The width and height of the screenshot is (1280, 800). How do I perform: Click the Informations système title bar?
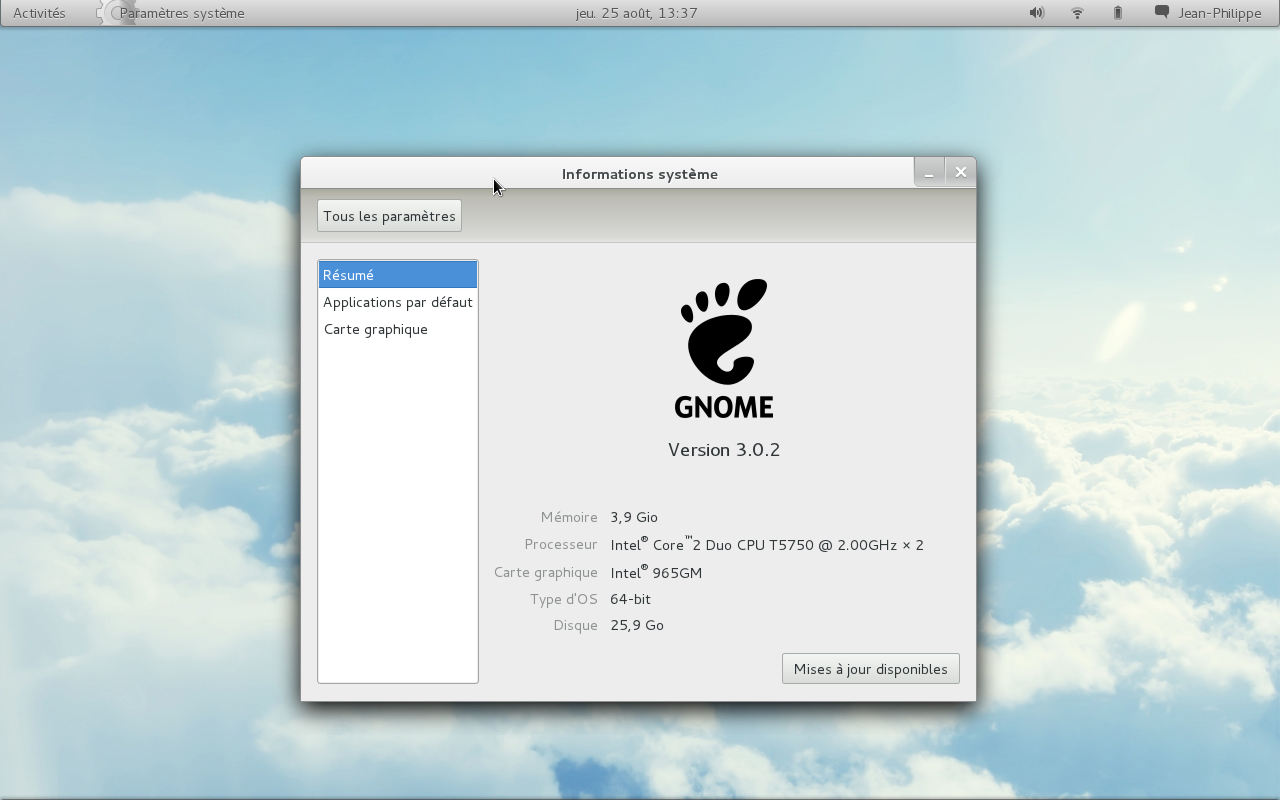(x=639, y=173)
